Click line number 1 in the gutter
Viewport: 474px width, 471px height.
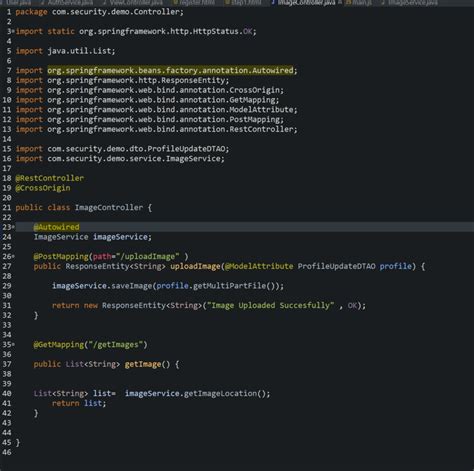(x=9, y=12)
